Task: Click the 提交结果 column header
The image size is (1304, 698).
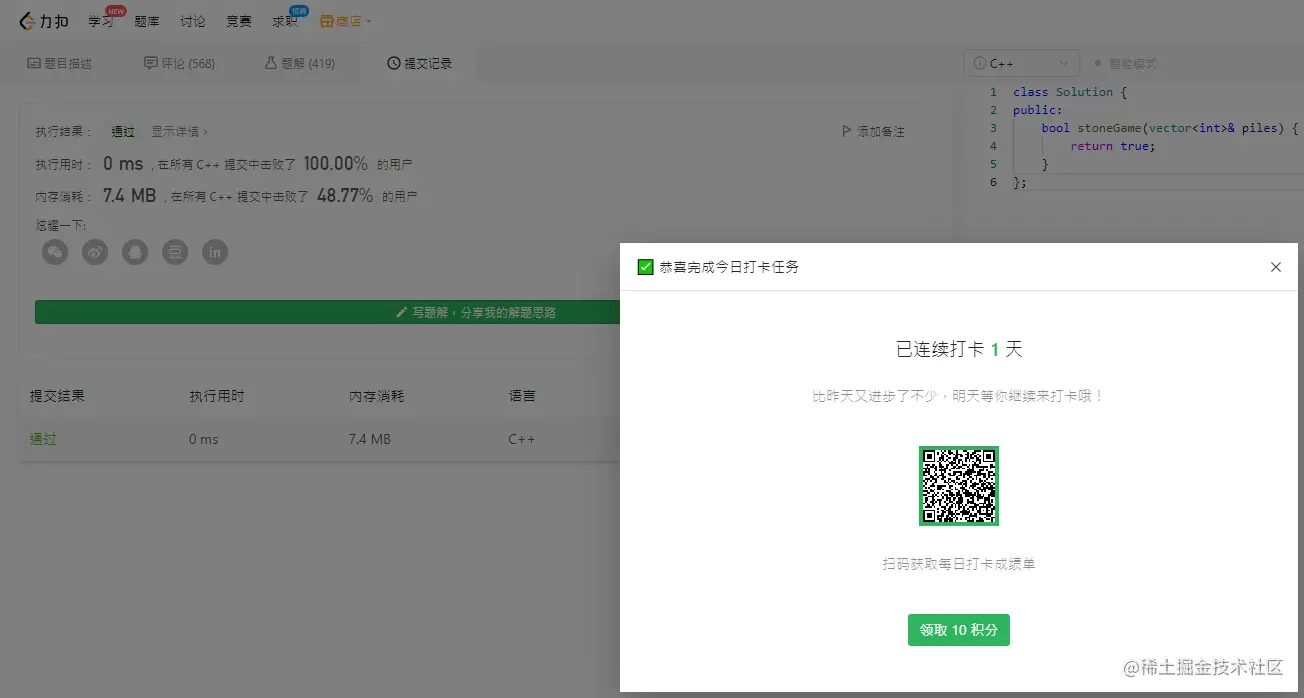Action: pyautogui.click(x=57, y=396)
